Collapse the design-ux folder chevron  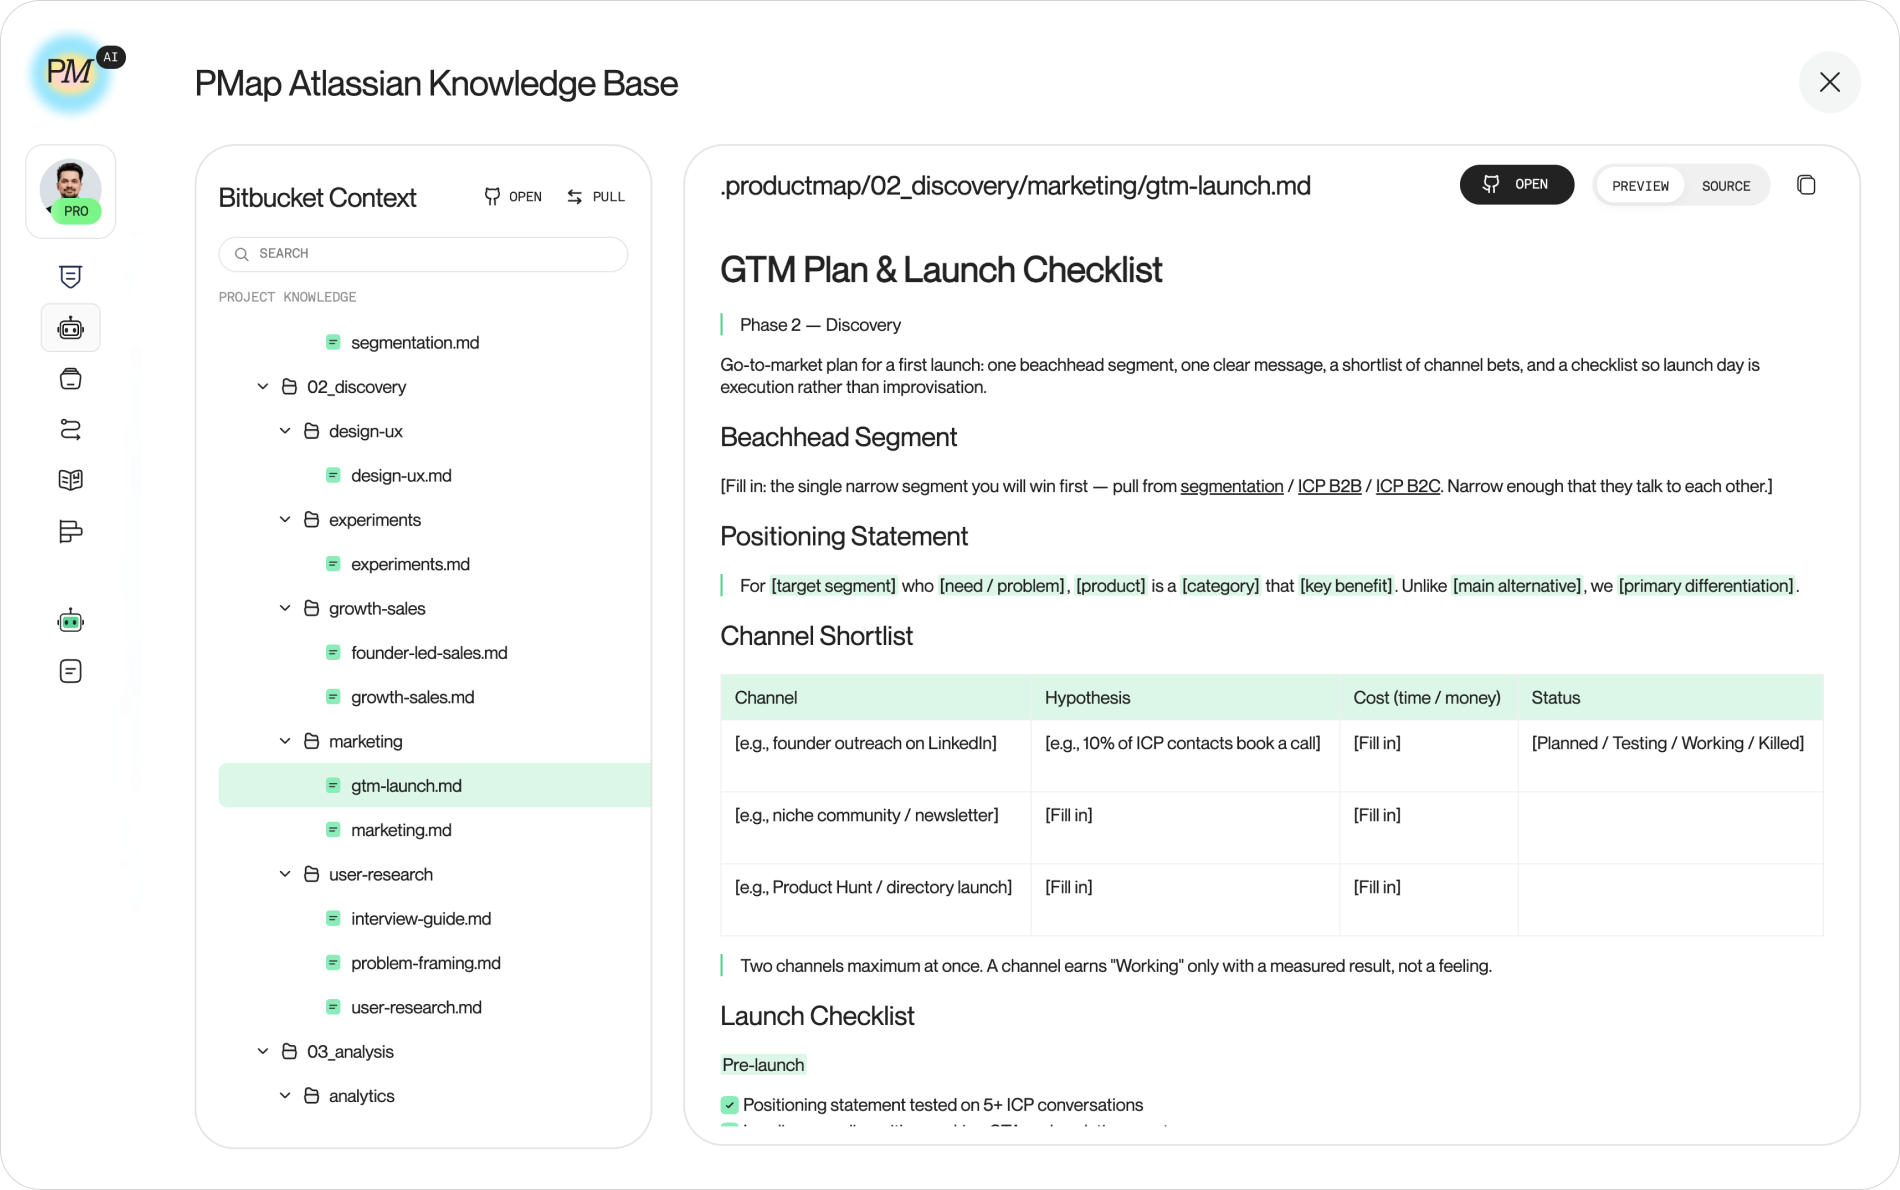click(285, 431)
